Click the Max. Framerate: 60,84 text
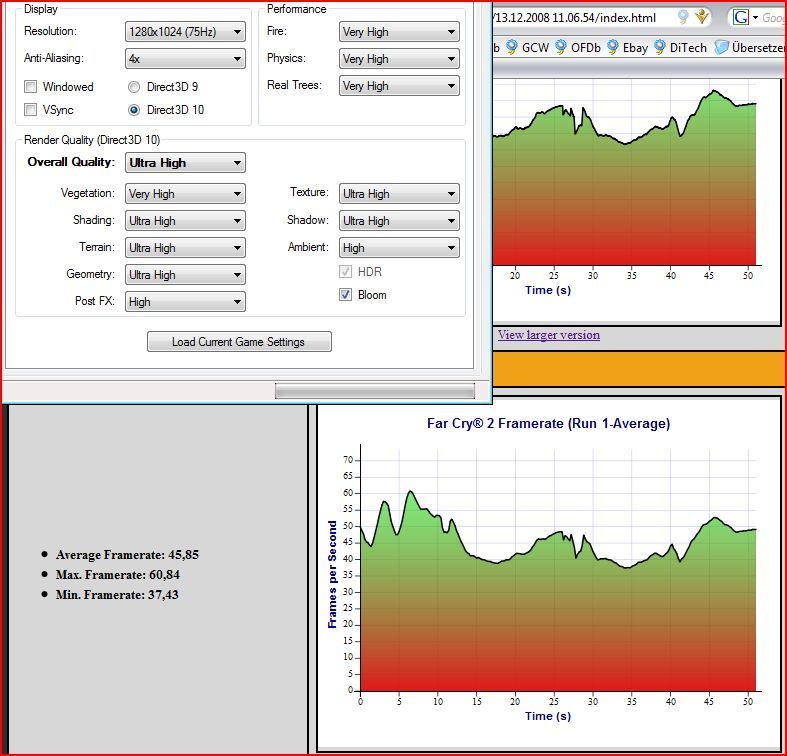Screen dimensions: 787x756 pos(118,575)
